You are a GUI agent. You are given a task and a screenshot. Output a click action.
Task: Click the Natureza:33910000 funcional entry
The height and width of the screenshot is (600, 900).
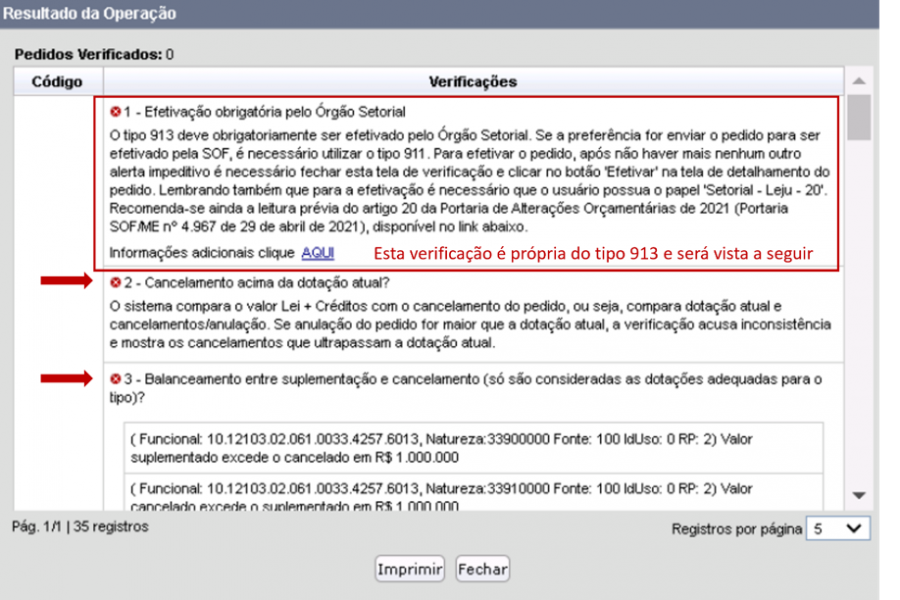[x=474, y=494]
